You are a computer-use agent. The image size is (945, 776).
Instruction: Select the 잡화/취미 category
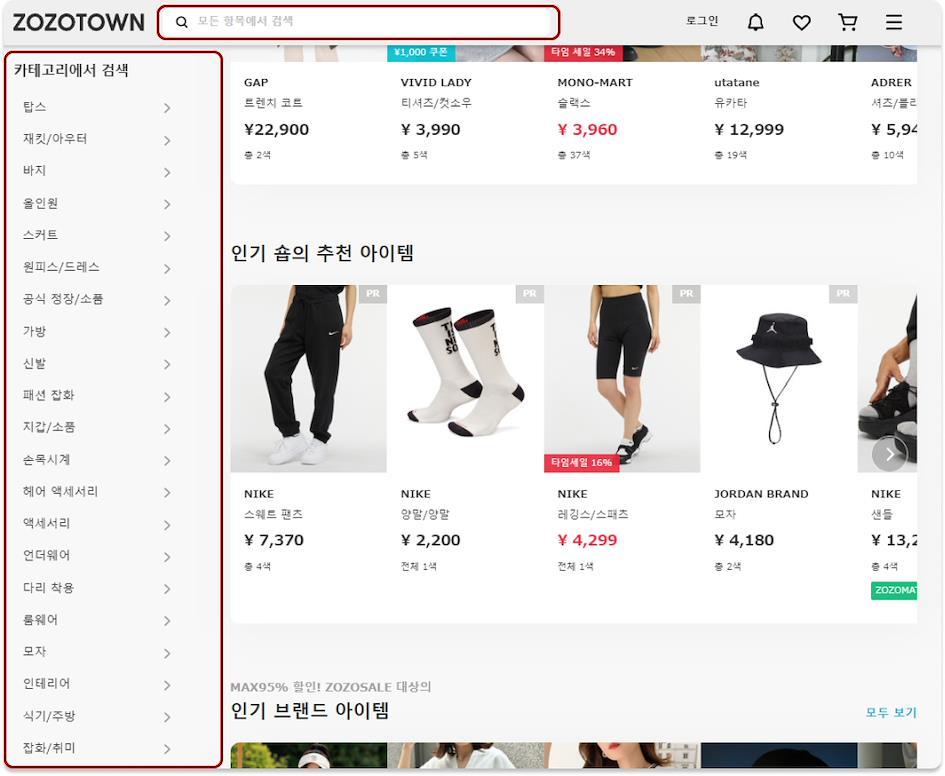coord(49,748)
